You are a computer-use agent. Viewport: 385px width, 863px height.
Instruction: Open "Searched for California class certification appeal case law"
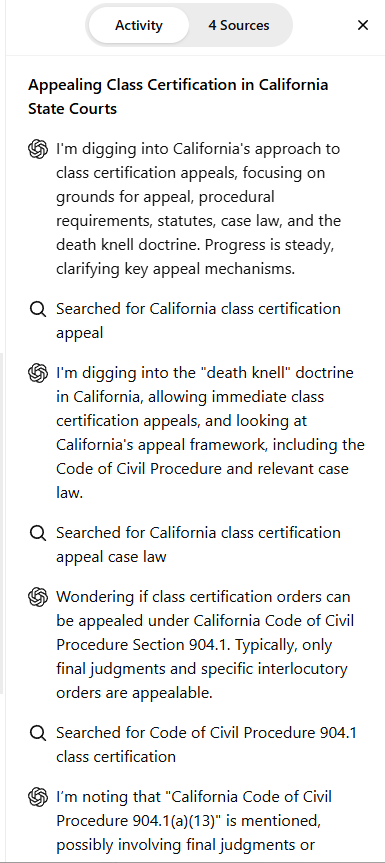coord(198,545)
